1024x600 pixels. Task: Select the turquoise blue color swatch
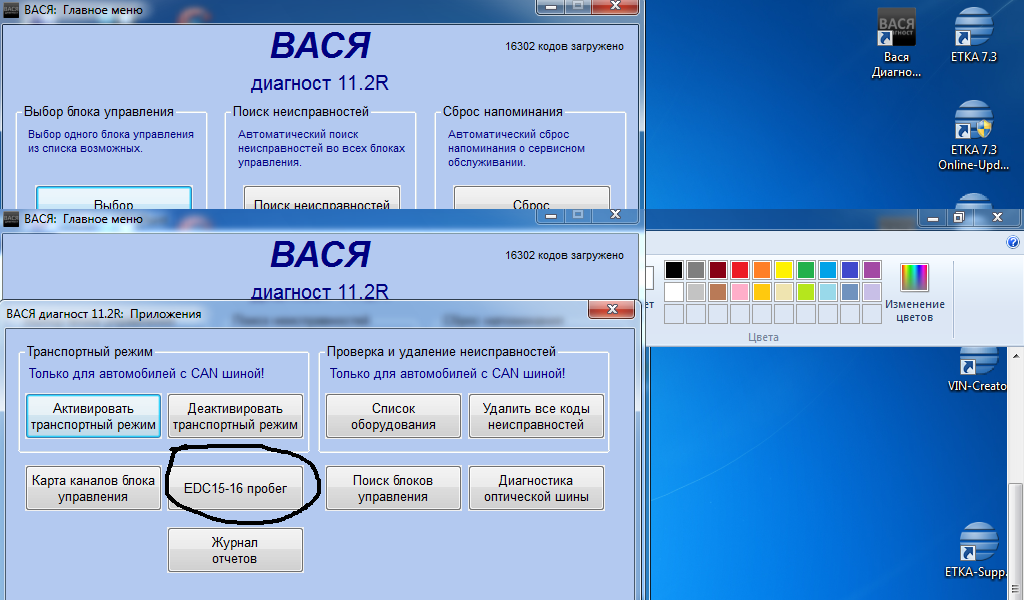[828, 270]
